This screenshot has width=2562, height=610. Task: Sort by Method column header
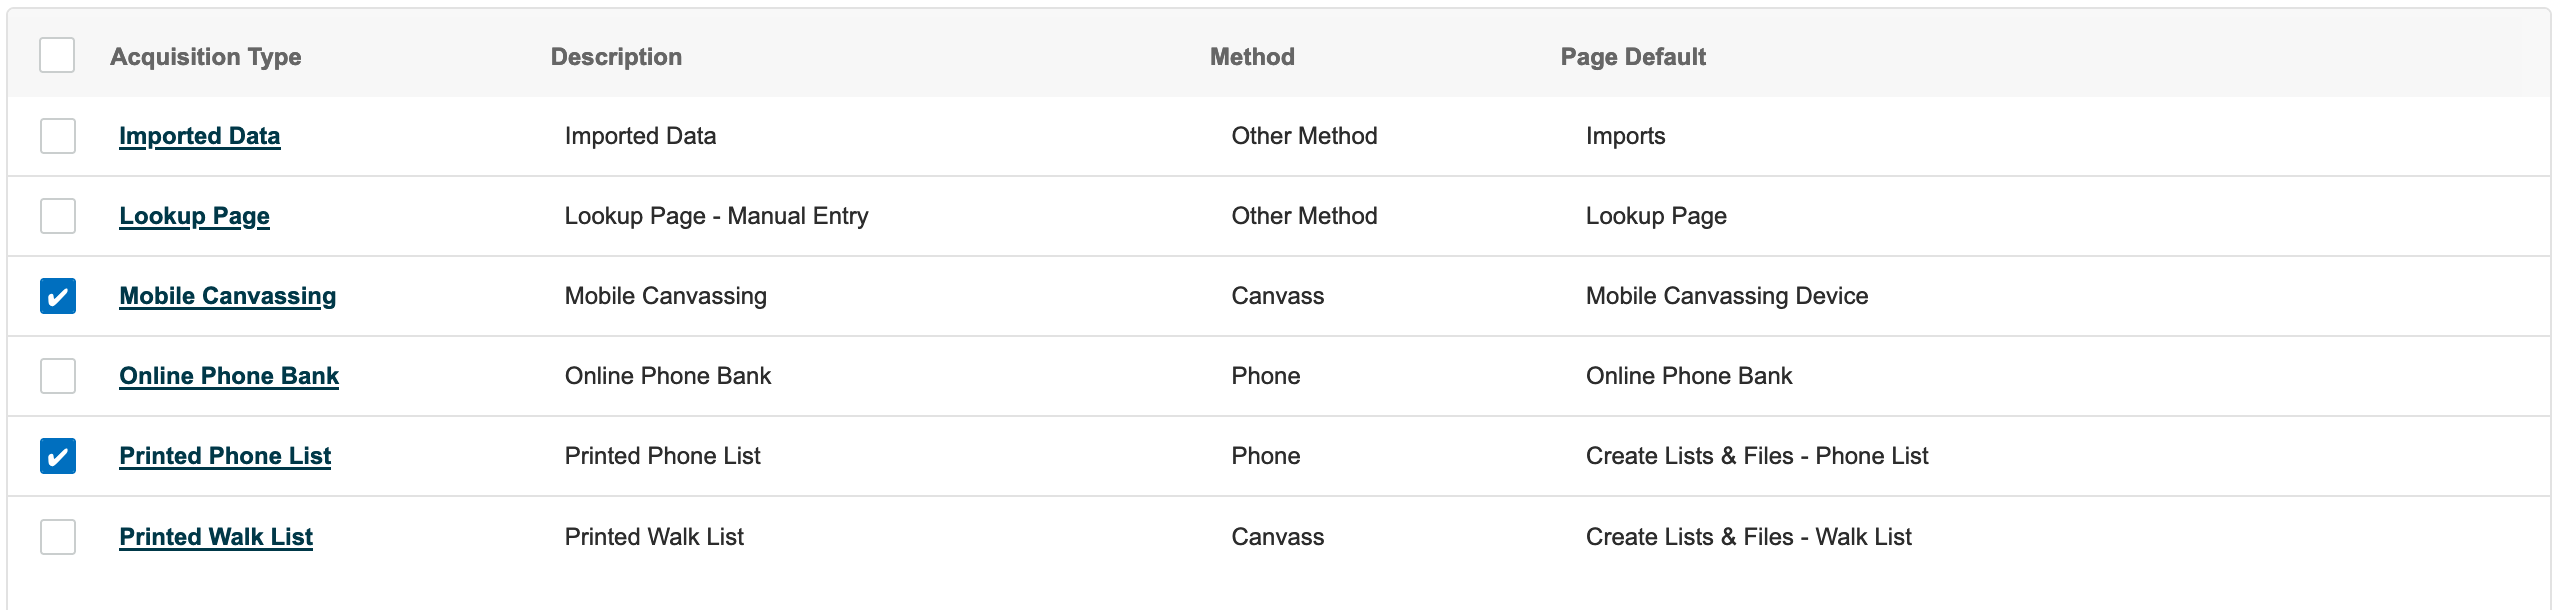[x=1252, y=57]
